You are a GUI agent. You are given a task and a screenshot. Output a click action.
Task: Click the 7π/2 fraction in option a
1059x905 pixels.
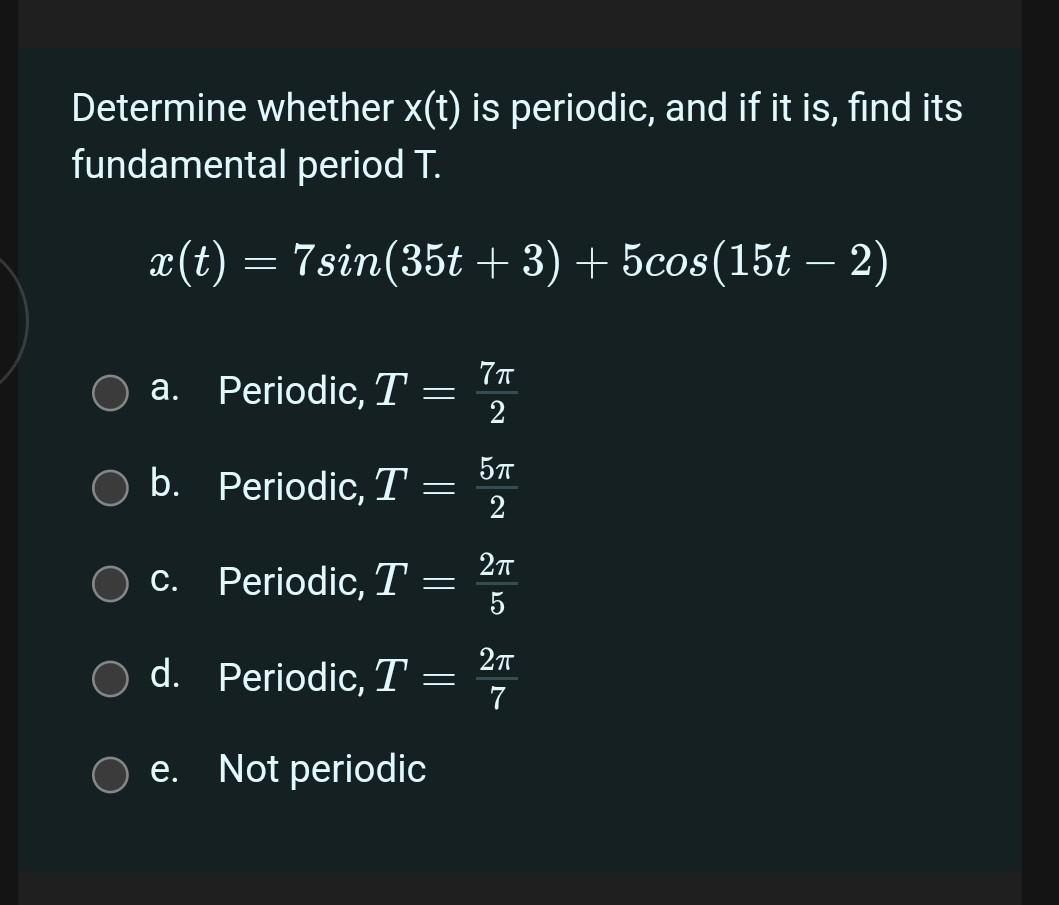(x=499, y=393)
